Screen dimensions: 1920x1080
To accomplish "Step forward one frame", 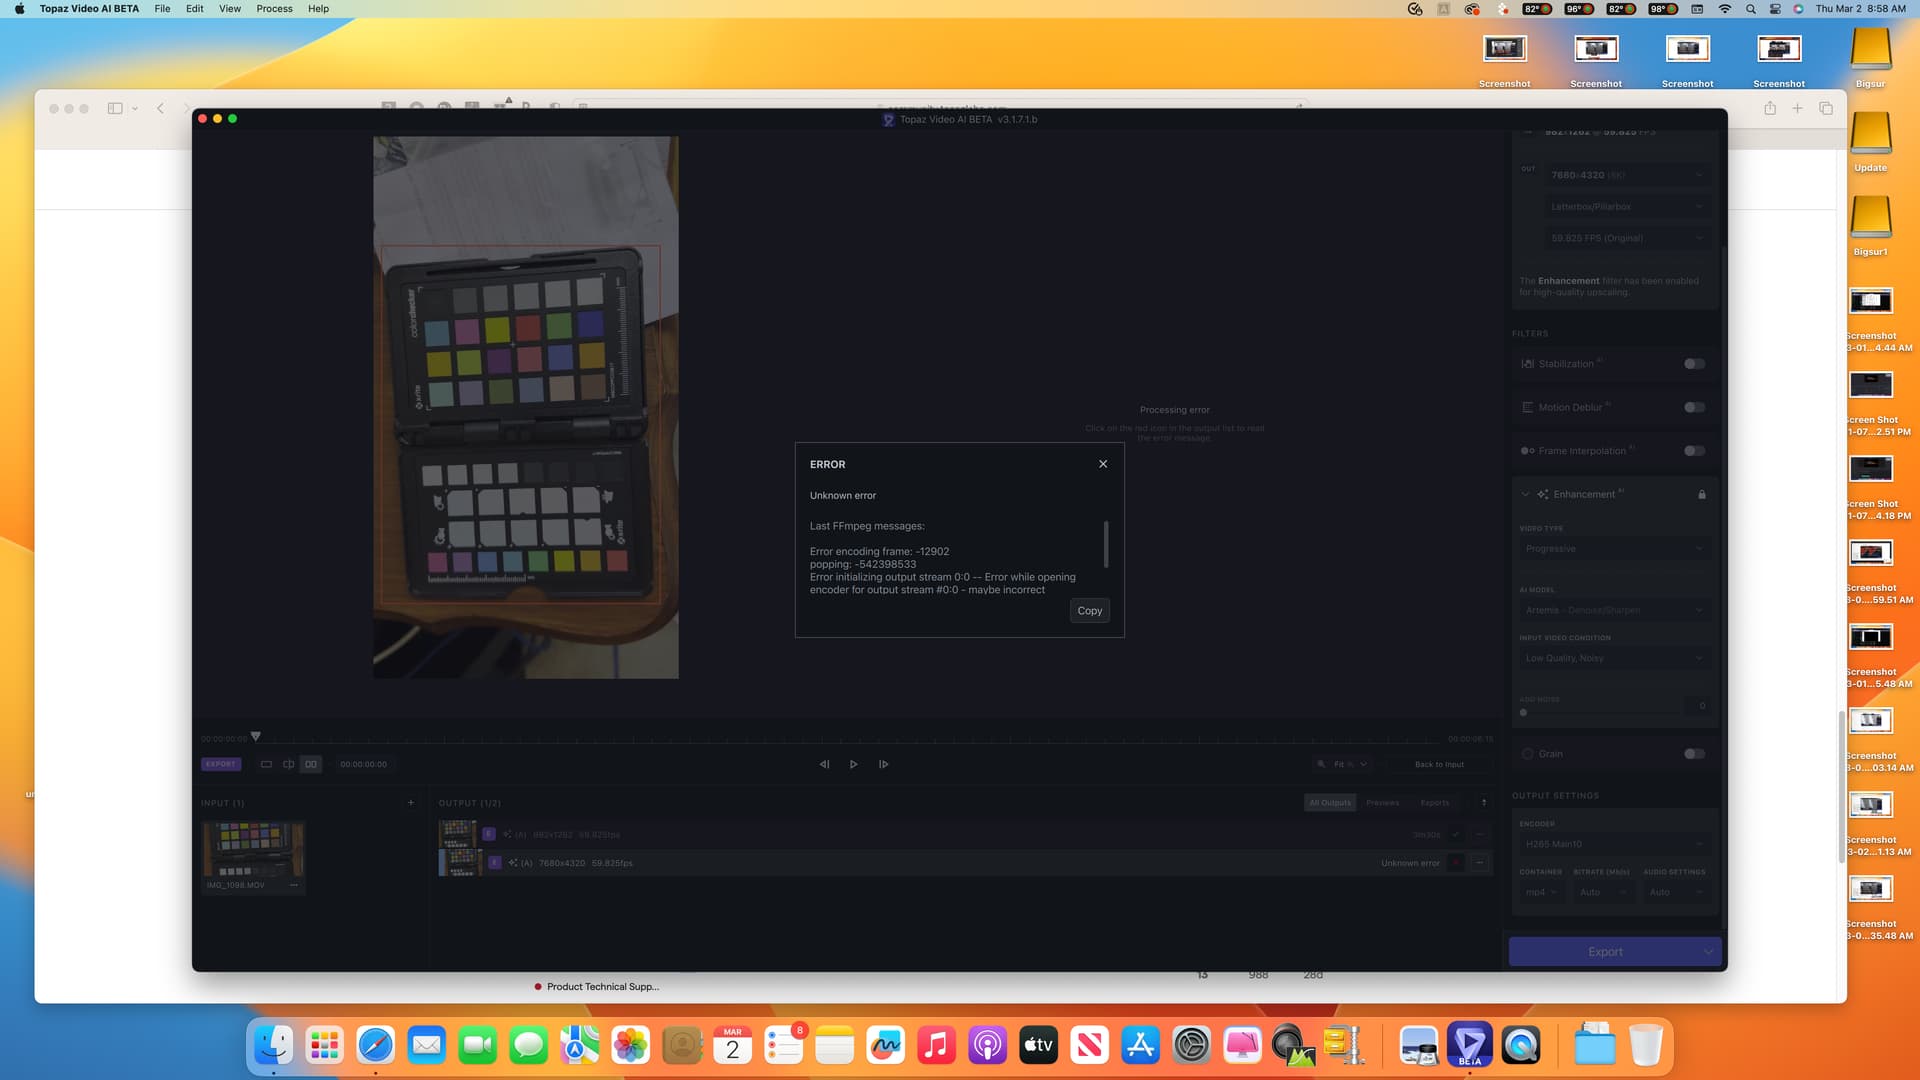I will [883, 764].
